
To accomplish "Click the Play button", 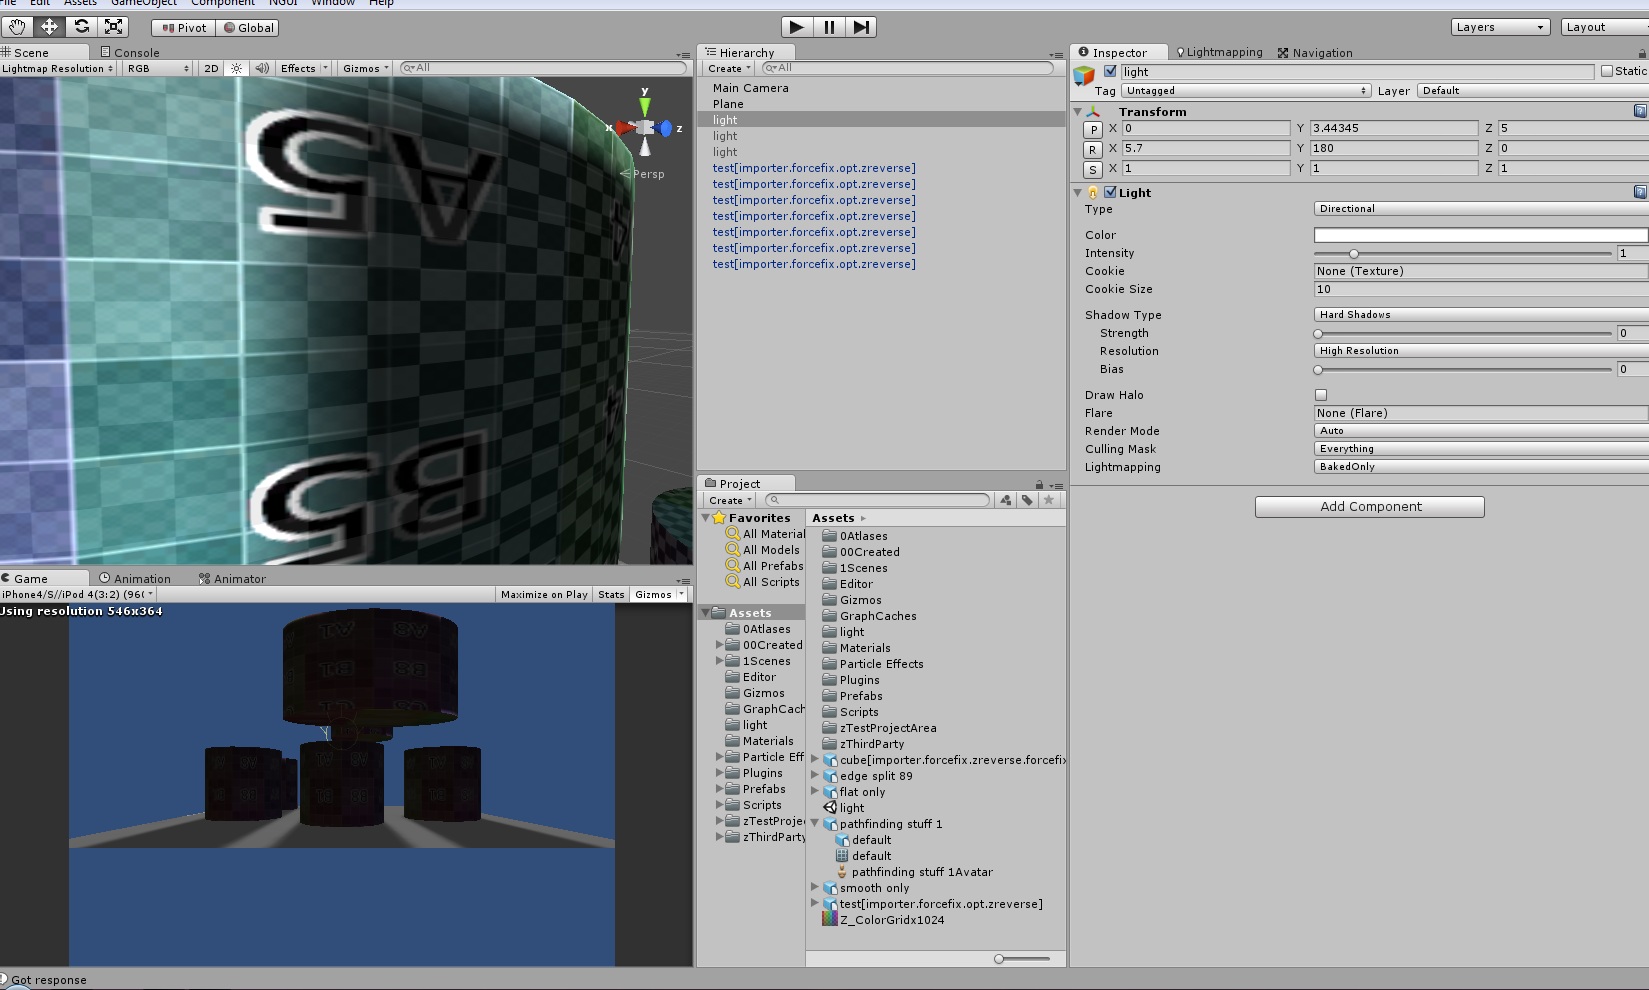I will (x=796, y=27).
